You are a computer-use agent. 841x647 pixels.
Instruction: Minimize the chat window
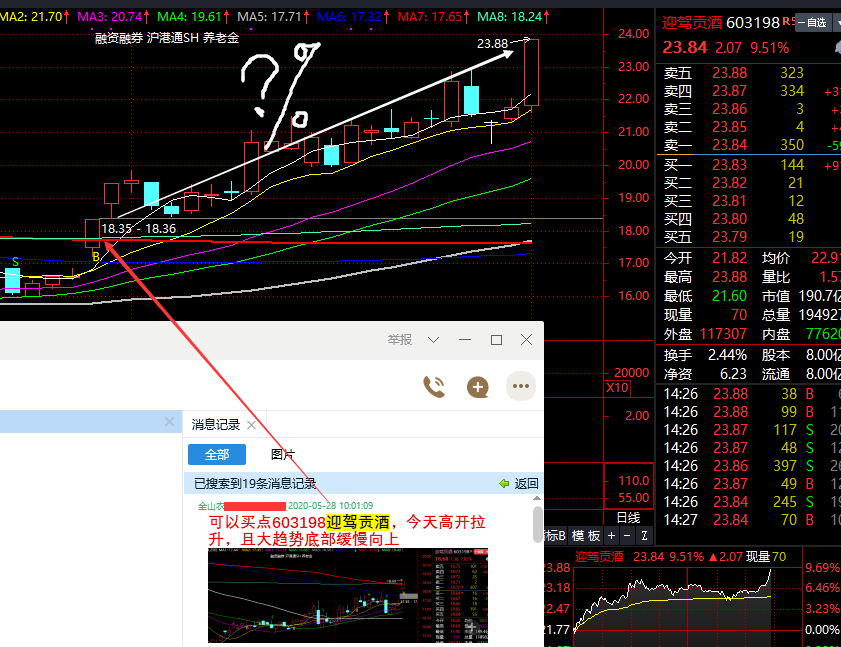click(464, 340)
